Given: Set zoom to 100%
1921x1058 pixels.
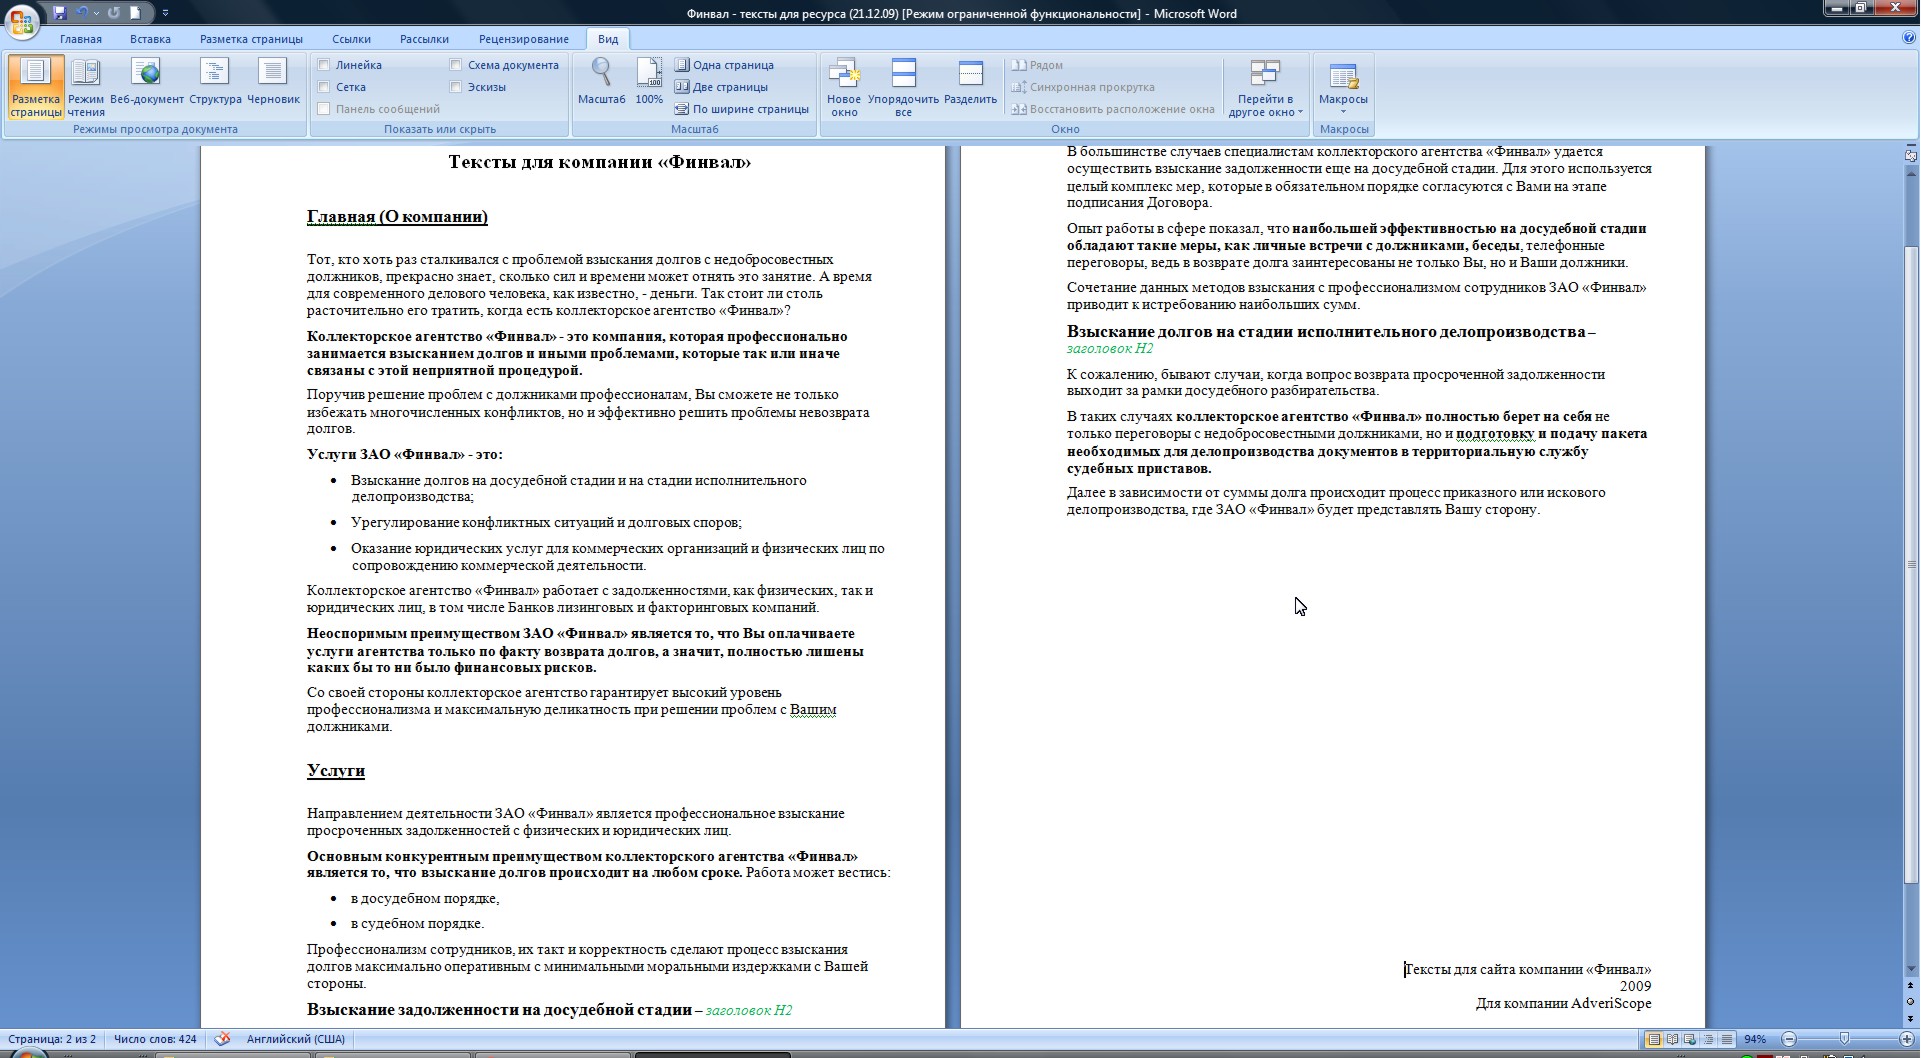Looking at the screenshot, I should pos(649,86).
